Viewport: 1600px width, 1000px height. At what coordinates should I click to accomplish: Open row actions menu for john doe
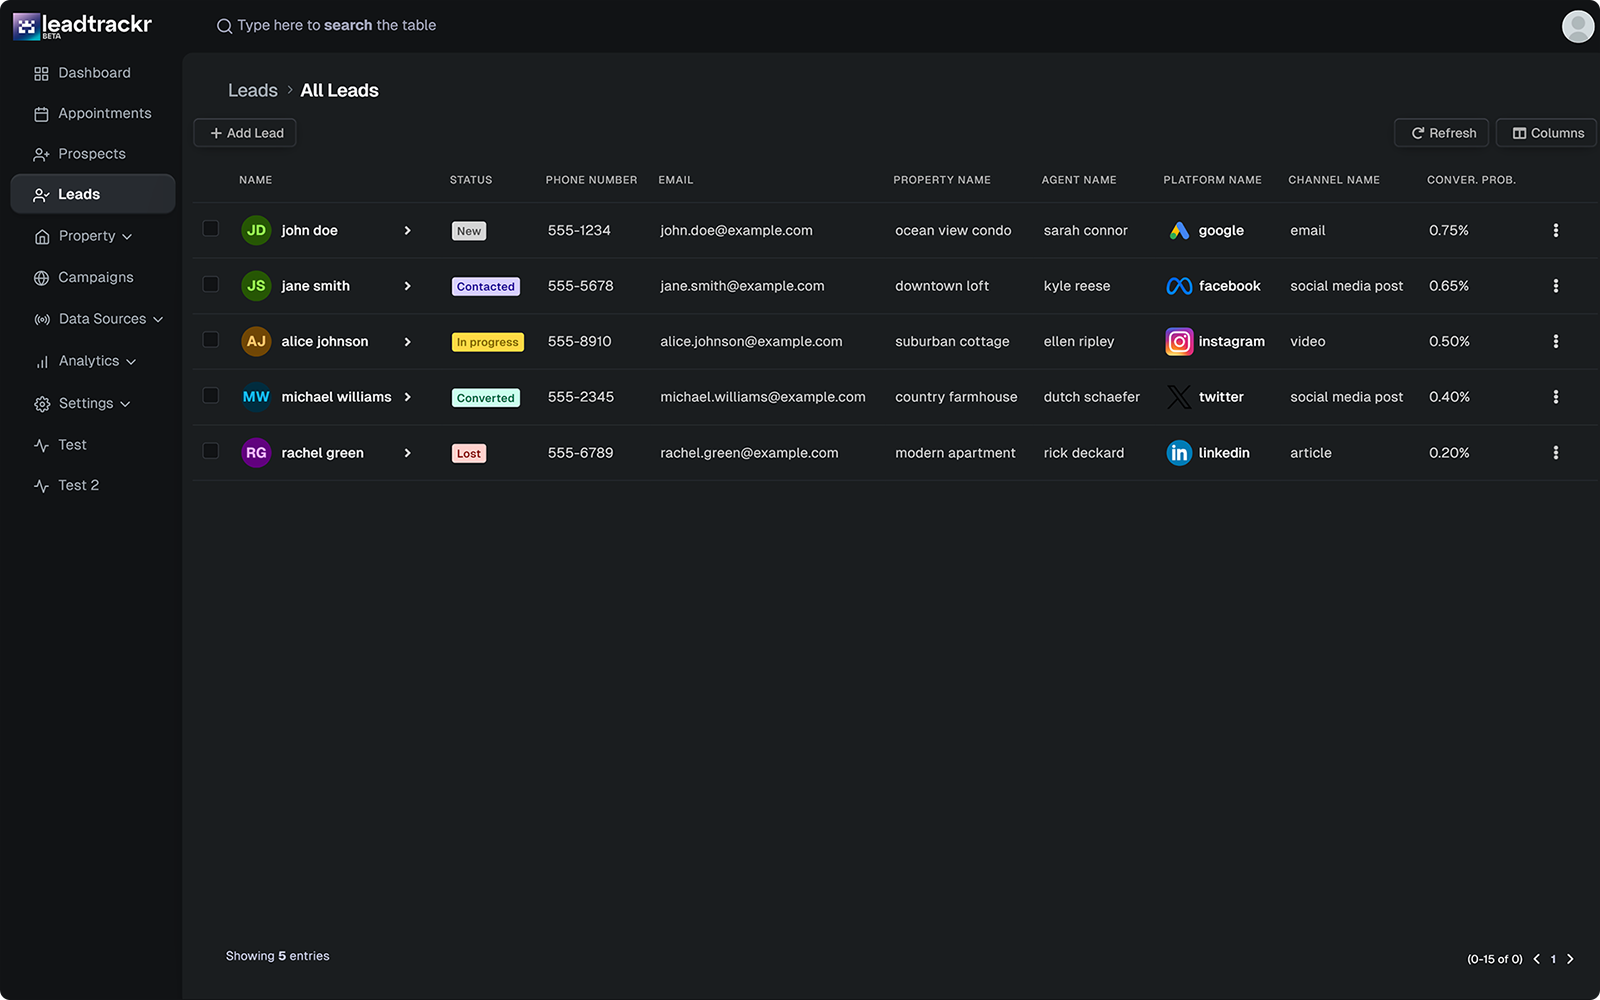(x=1555, y=230)
